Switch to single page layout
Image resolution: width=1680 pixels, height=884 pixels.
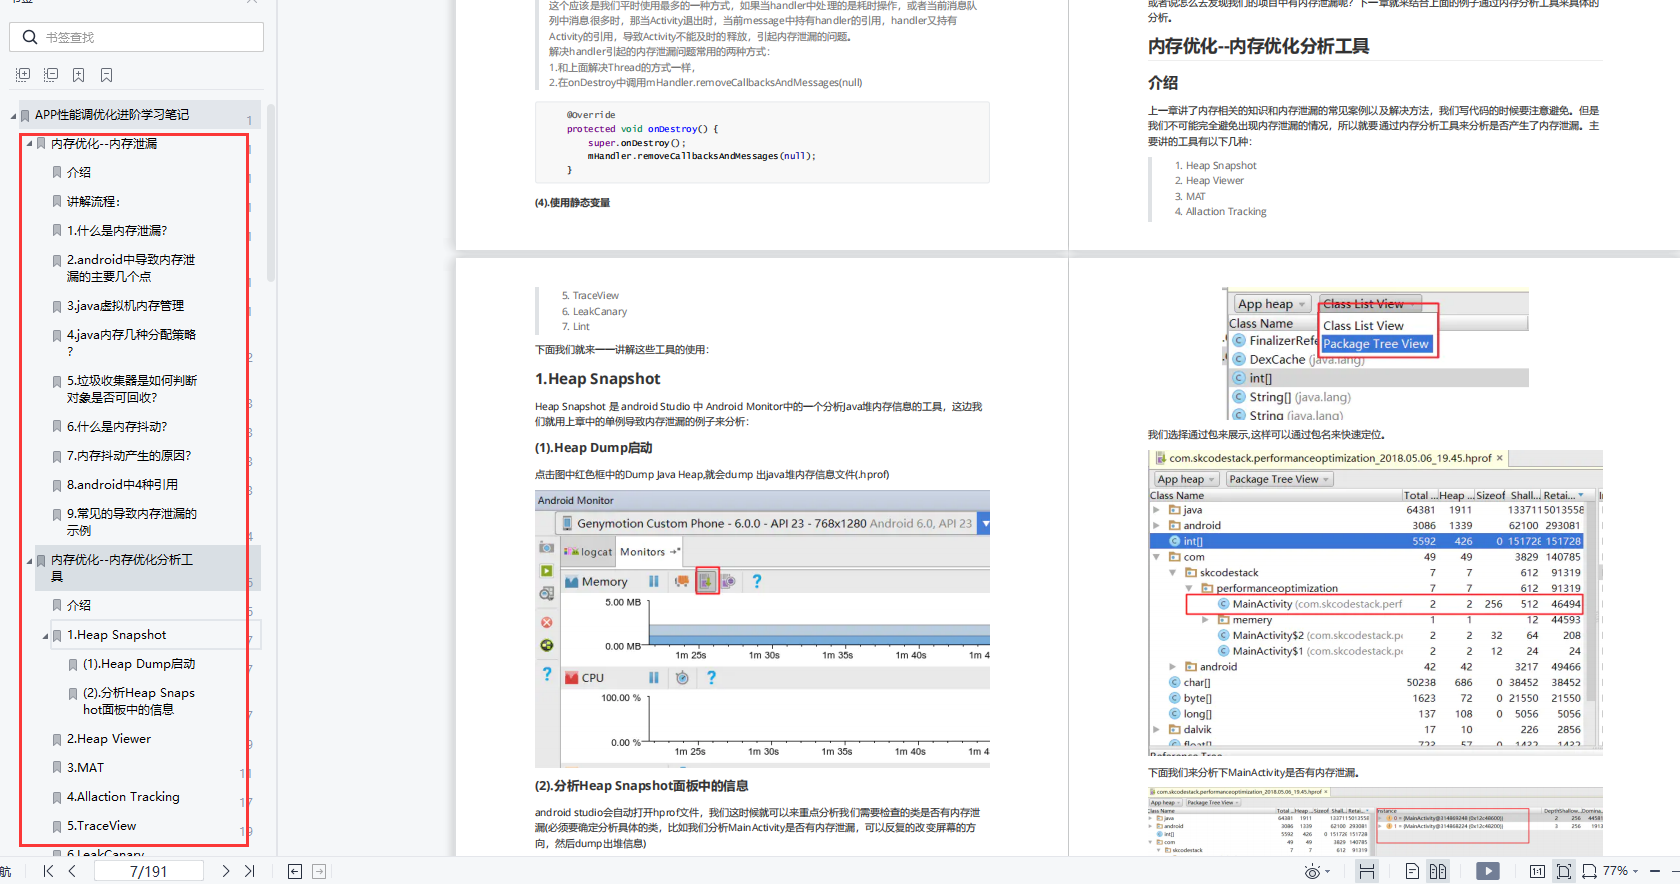click(x=1412, y=871)
